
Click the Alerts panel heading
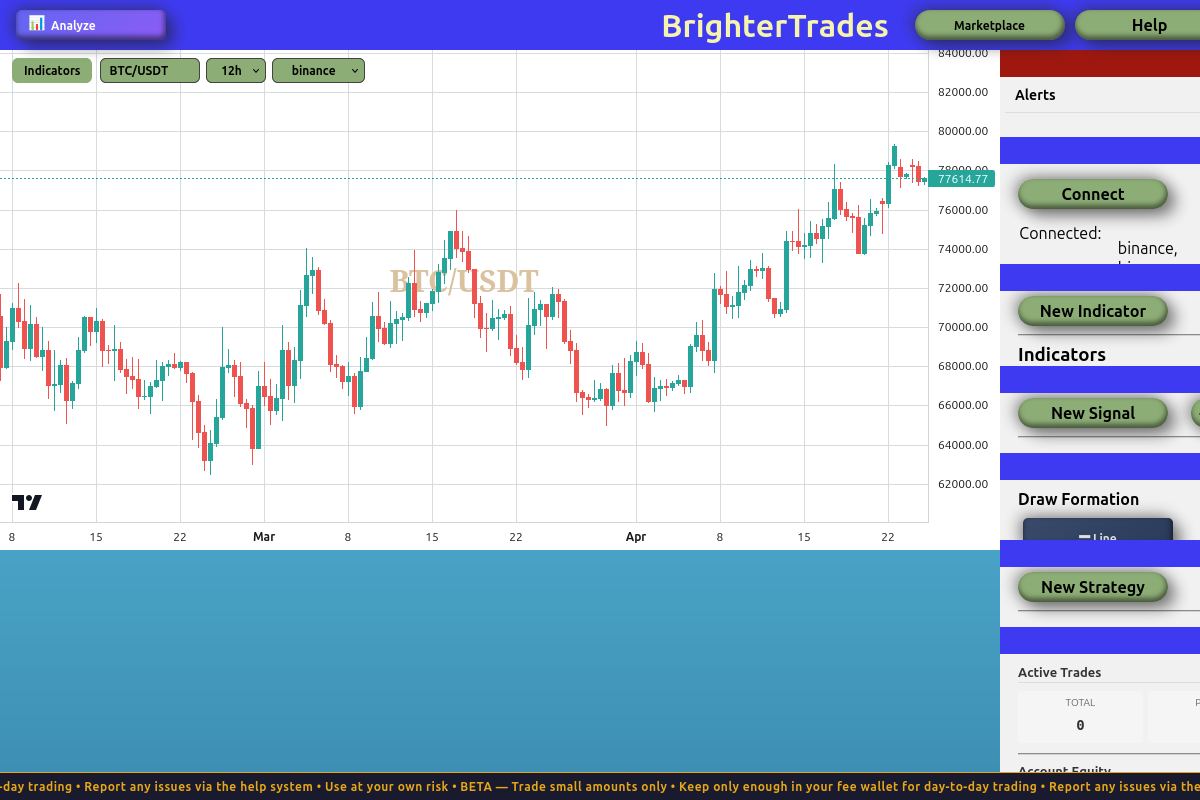pos(1035,95)
